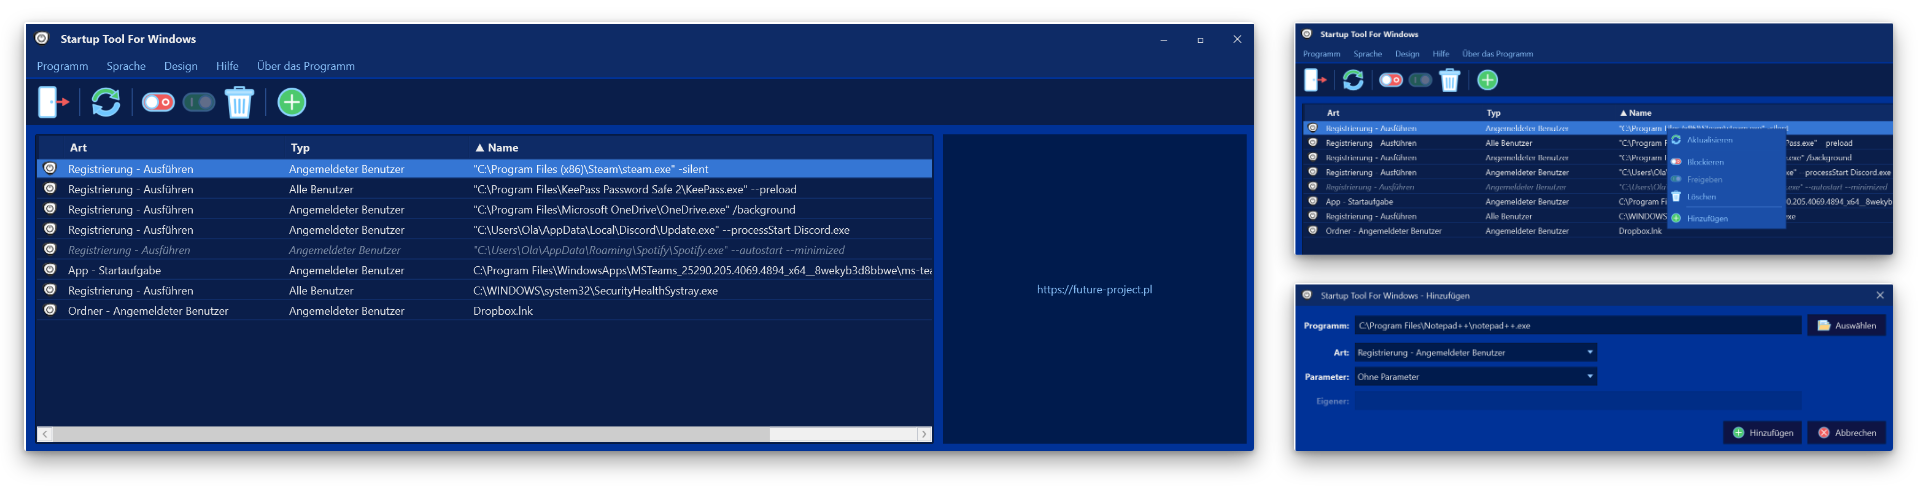Click the row icon beside the Discord Update.exe entry in main window

coord(49,229)
